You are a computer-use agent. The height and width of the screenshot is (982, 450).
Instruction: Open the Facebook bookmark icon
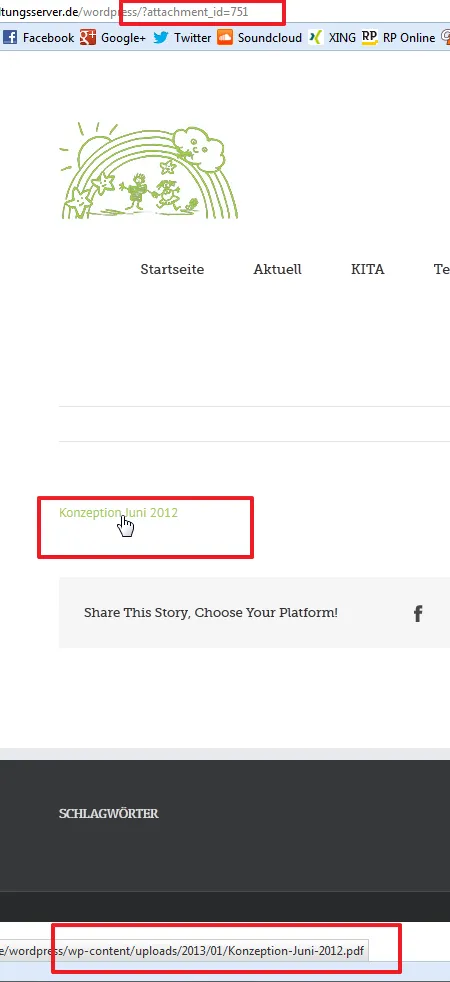[x=9, y=38]
